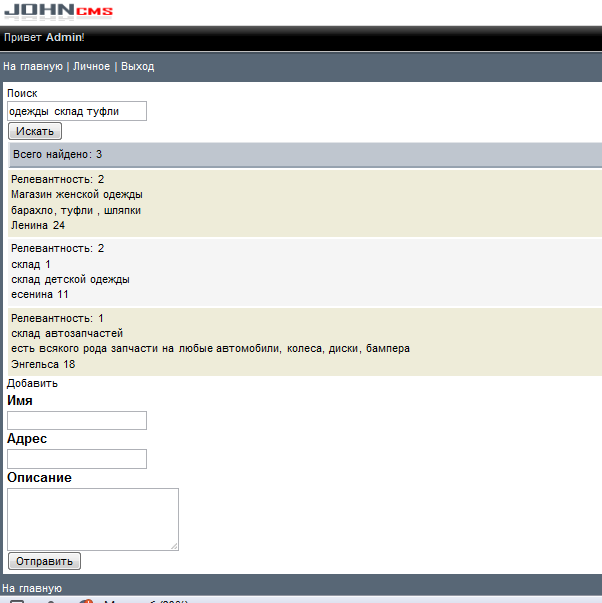The height and width of the screenshot is (603, 602).
Task: Focus the Имя input field
Action: coord(77,420)
